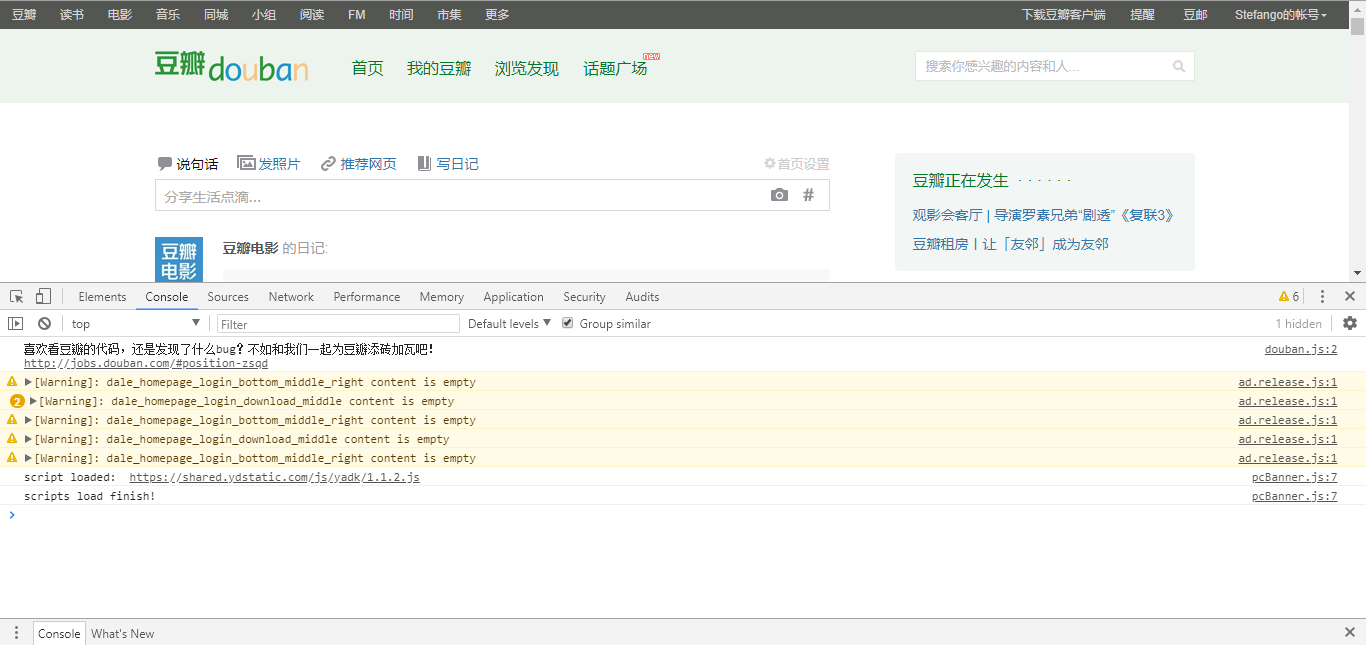Viewport: 1366px width, 645px height.
Task: Switch to the Audits tab
Action: 642,297
